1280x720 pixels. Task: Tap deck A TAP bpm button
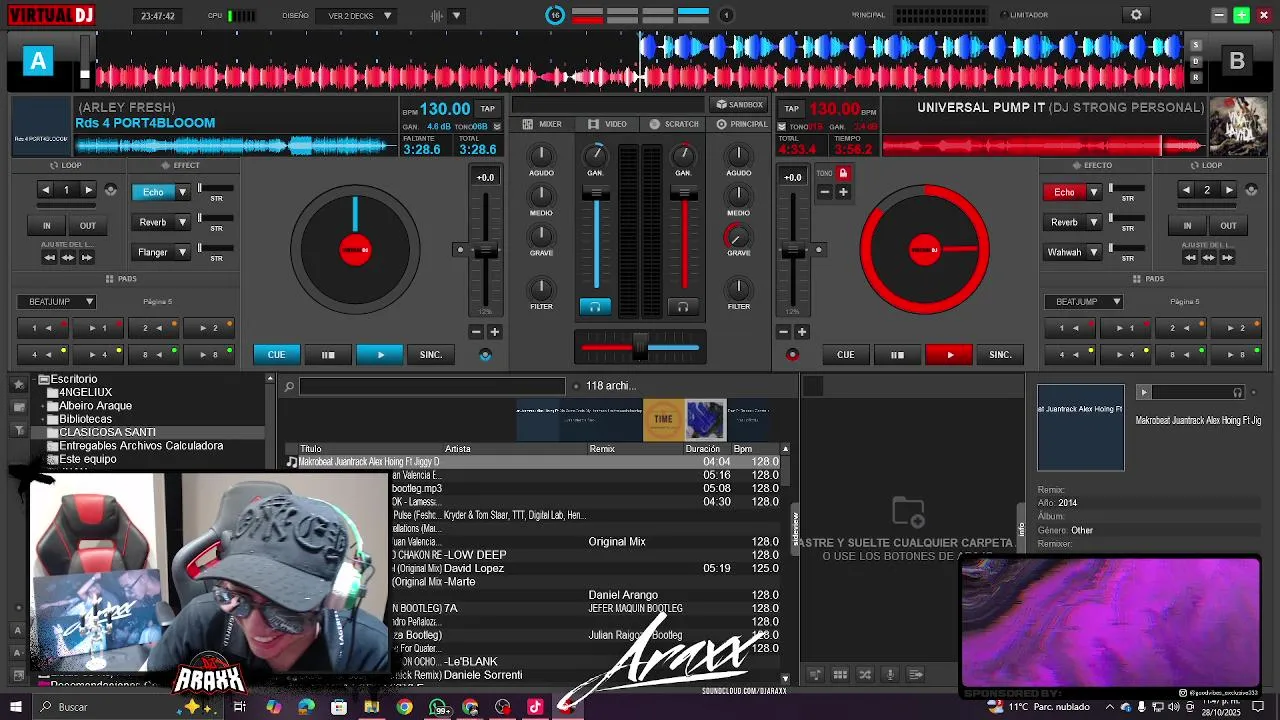click(487, 108)
